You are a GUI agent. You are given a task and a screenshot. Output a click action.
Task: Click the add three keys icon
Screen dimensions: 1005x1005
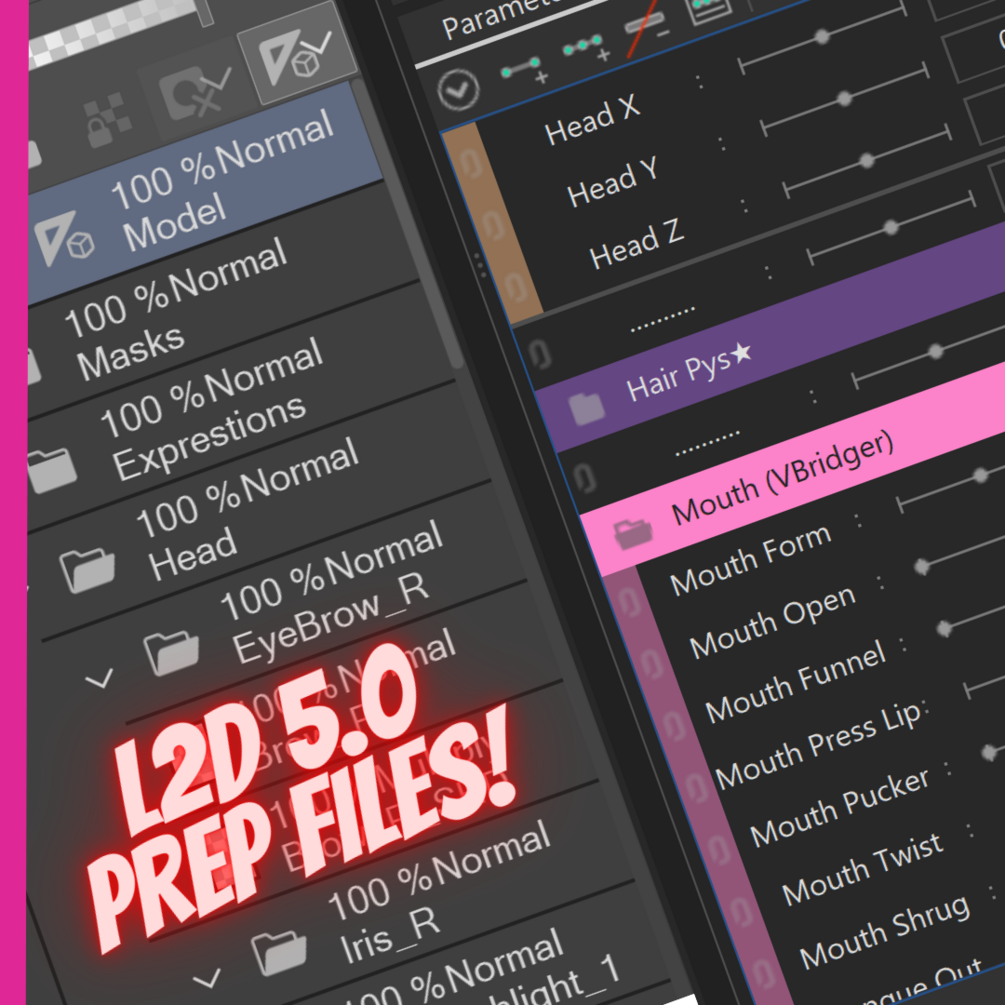tap(586, 48)
